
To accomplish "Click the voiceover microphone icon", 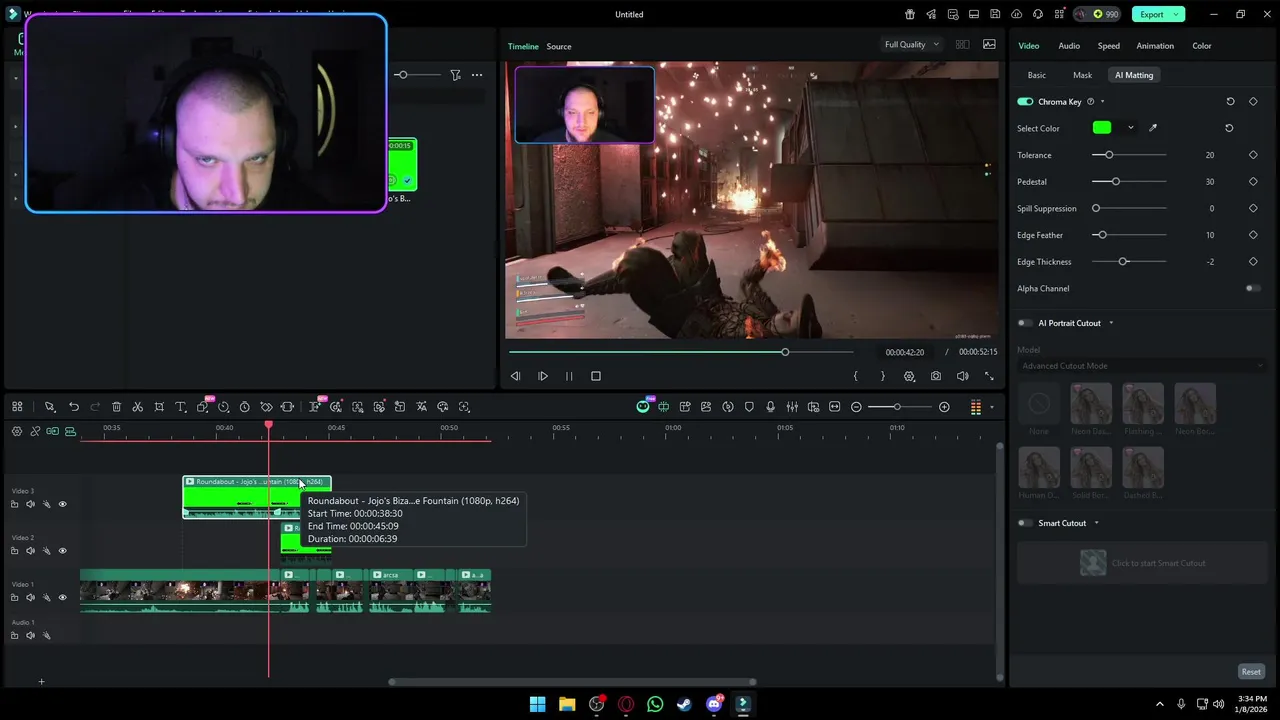I will [771, 407].
